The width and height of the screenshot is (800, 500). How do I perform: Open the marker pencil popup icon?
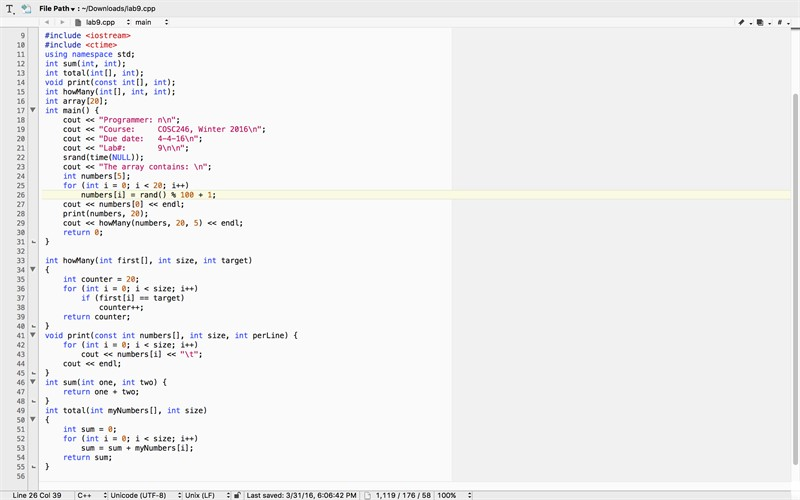744,22
